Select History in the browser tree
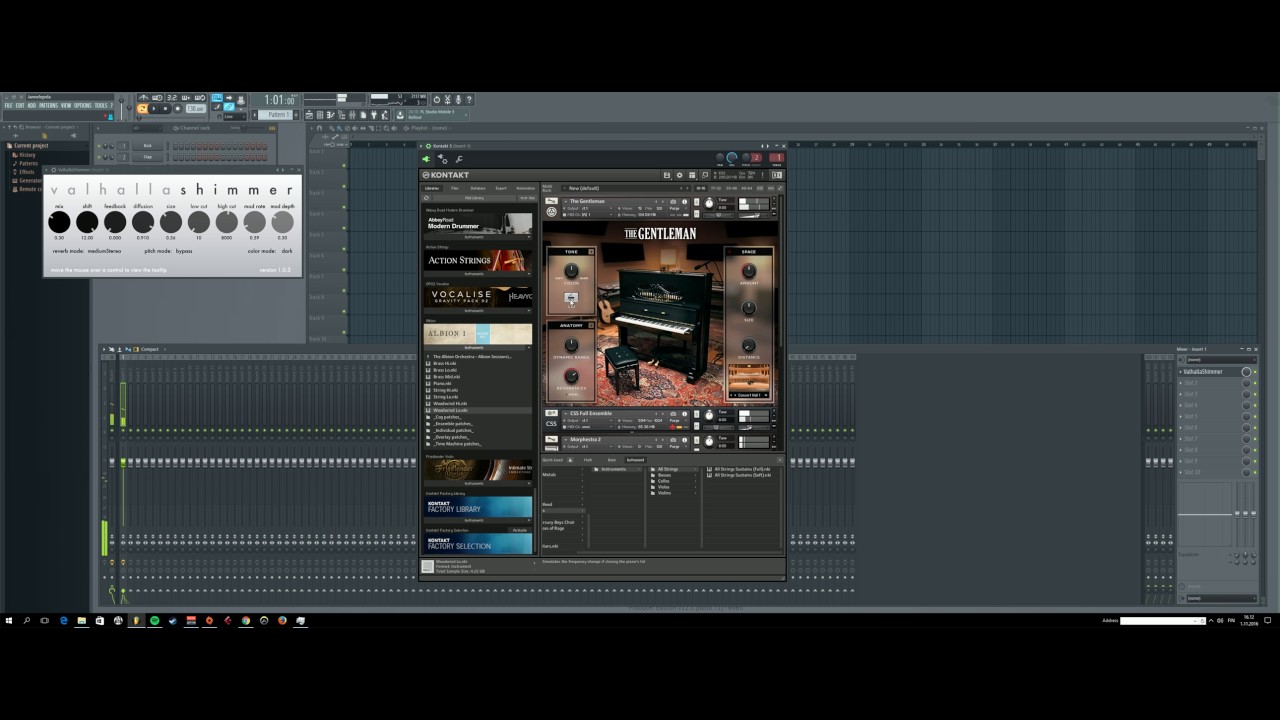 coord(27,155)
